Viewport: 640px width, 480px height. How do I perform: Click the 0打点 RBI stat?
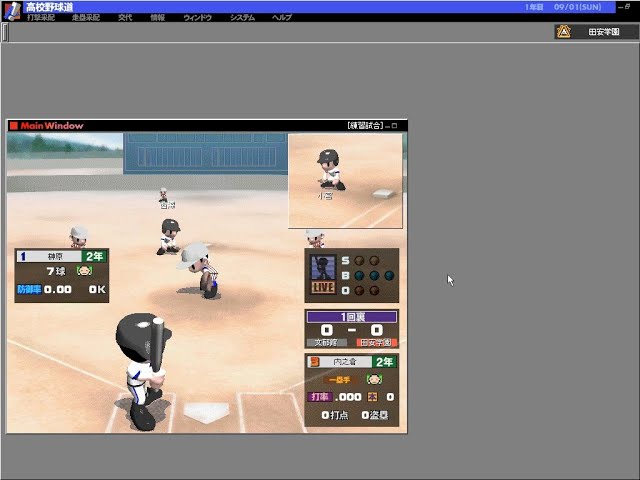click(x=335, y=415)
